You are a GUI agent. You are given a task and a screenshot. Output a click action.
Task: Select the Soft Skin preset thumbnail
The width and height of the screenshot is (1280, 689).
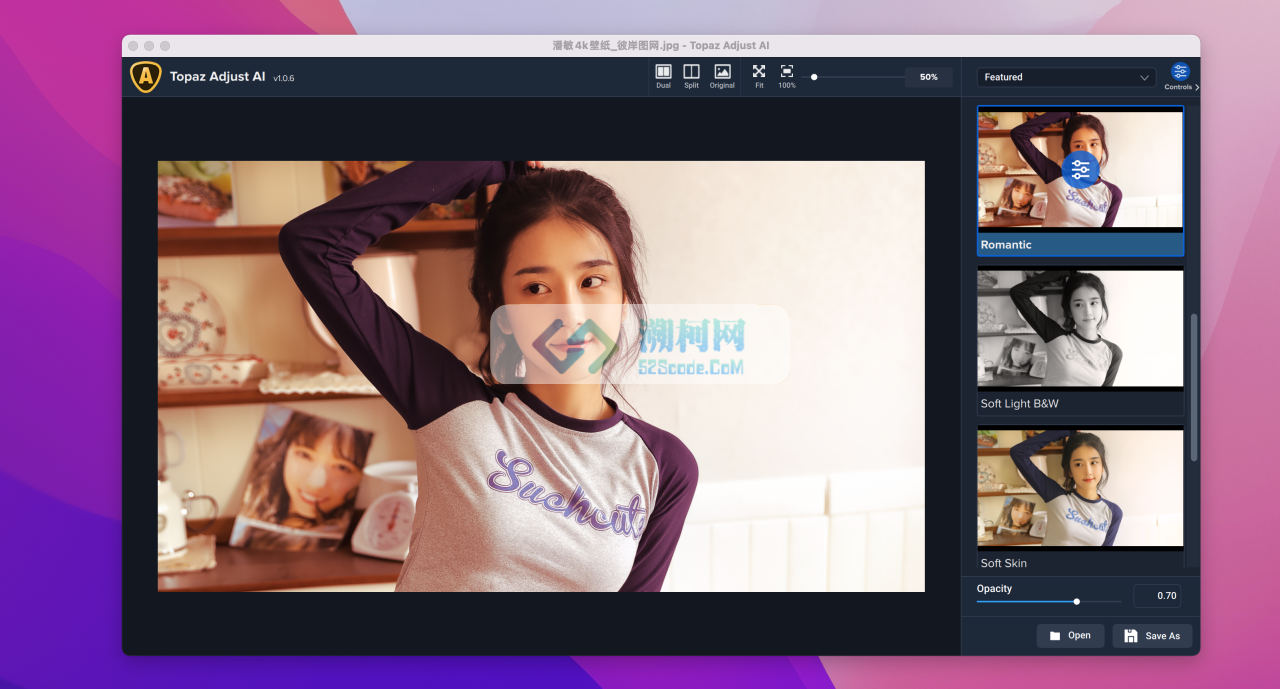tap(1080, 488)
